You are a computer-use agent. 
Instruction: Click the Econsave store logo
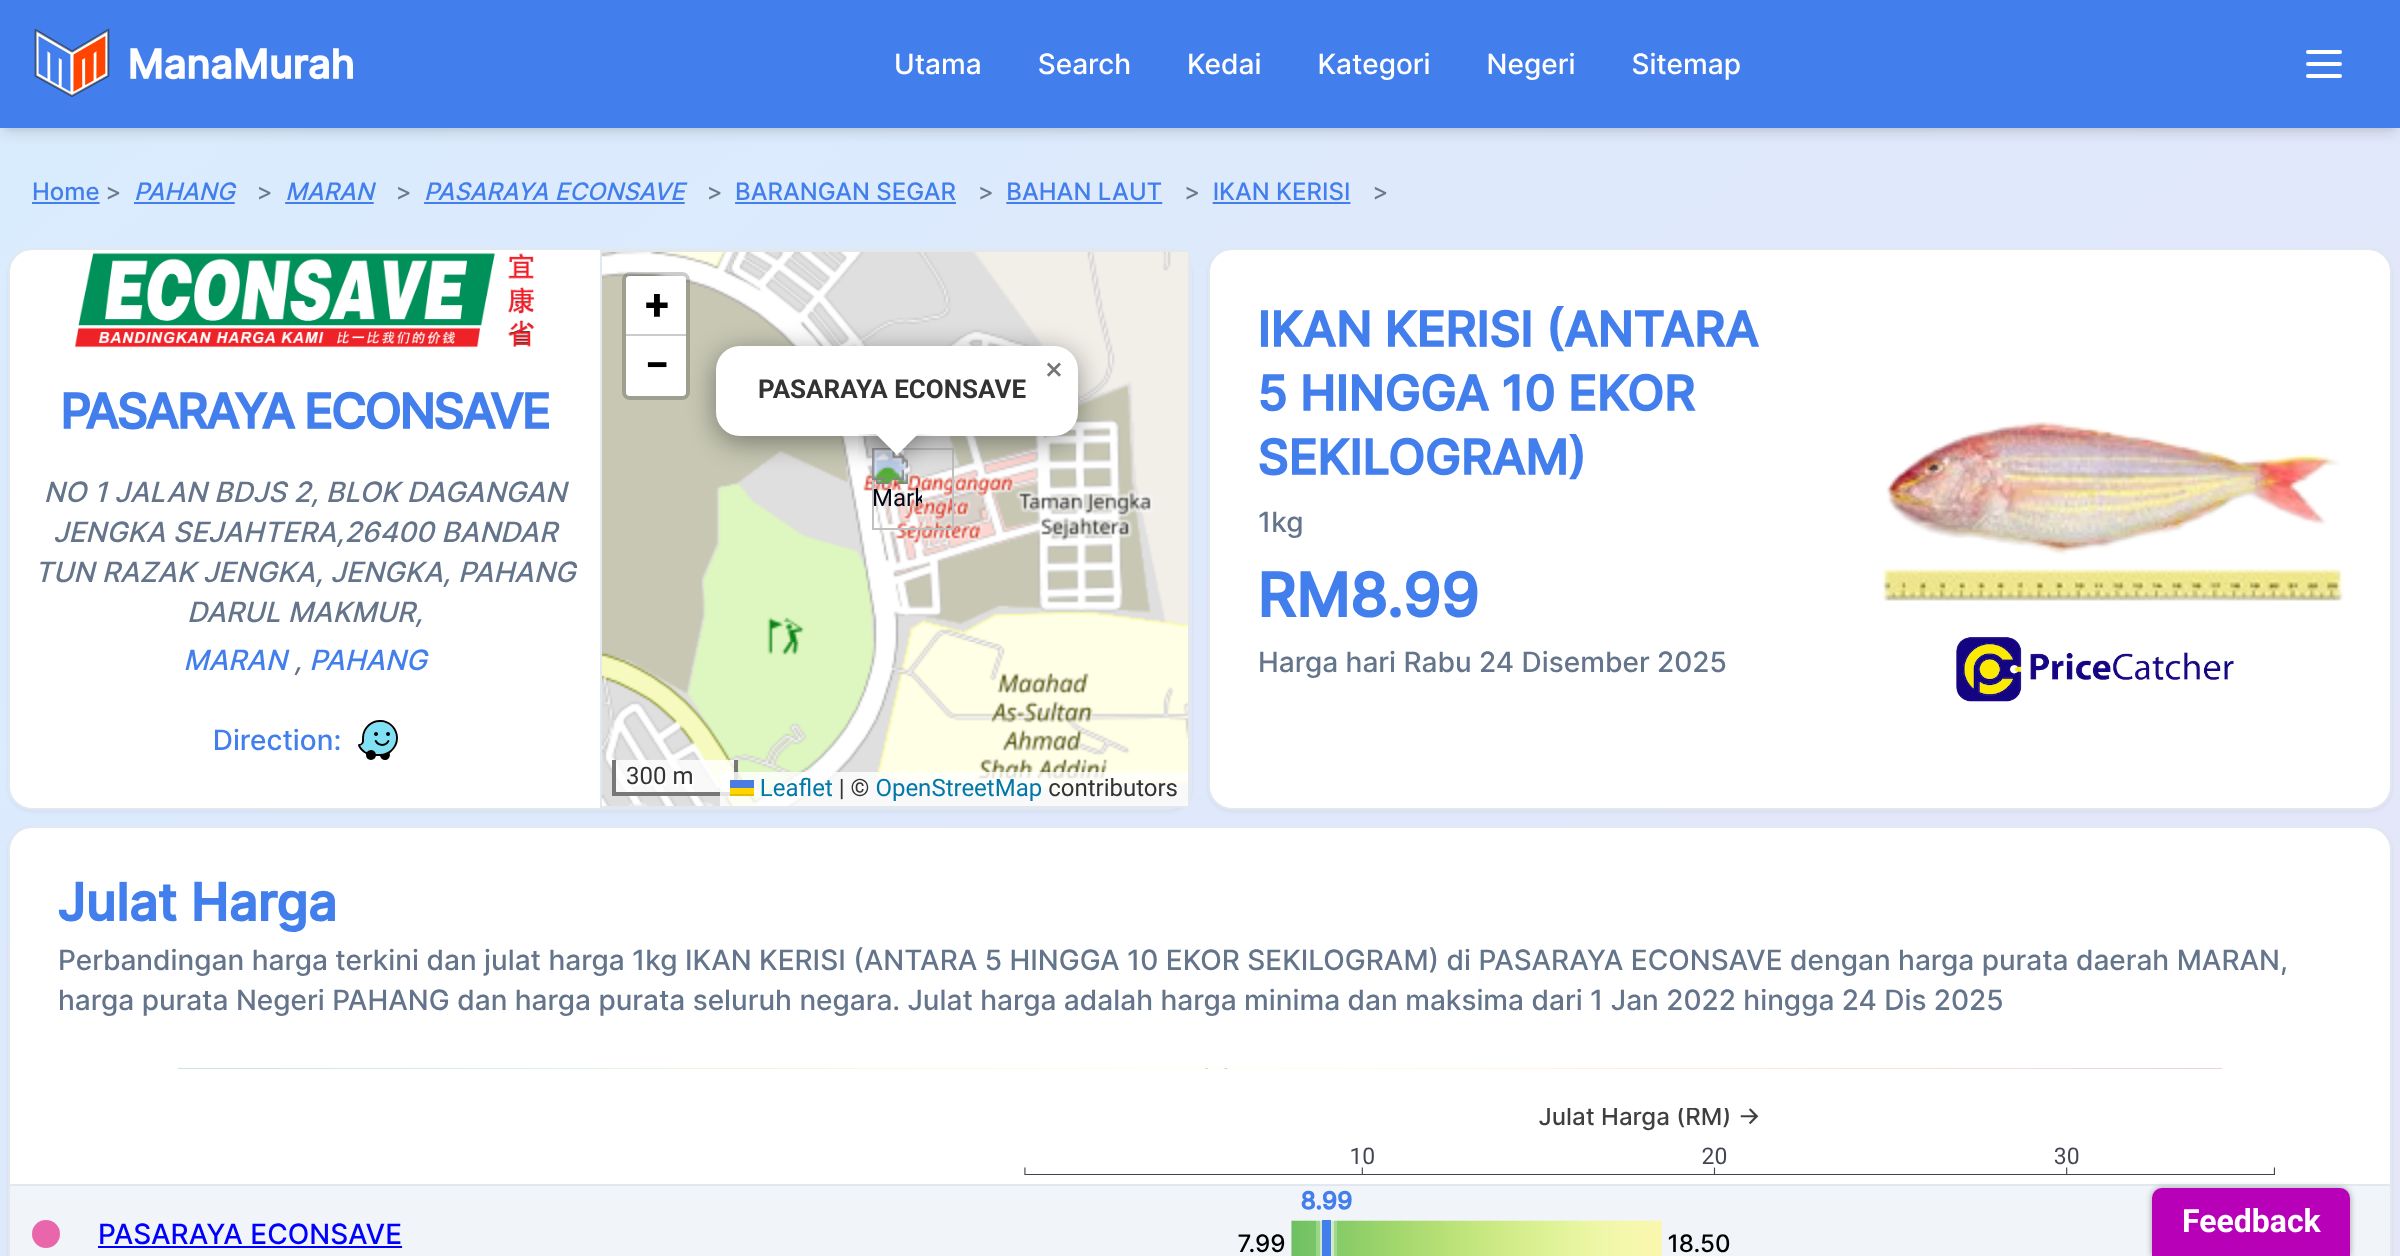pos(305,300)
